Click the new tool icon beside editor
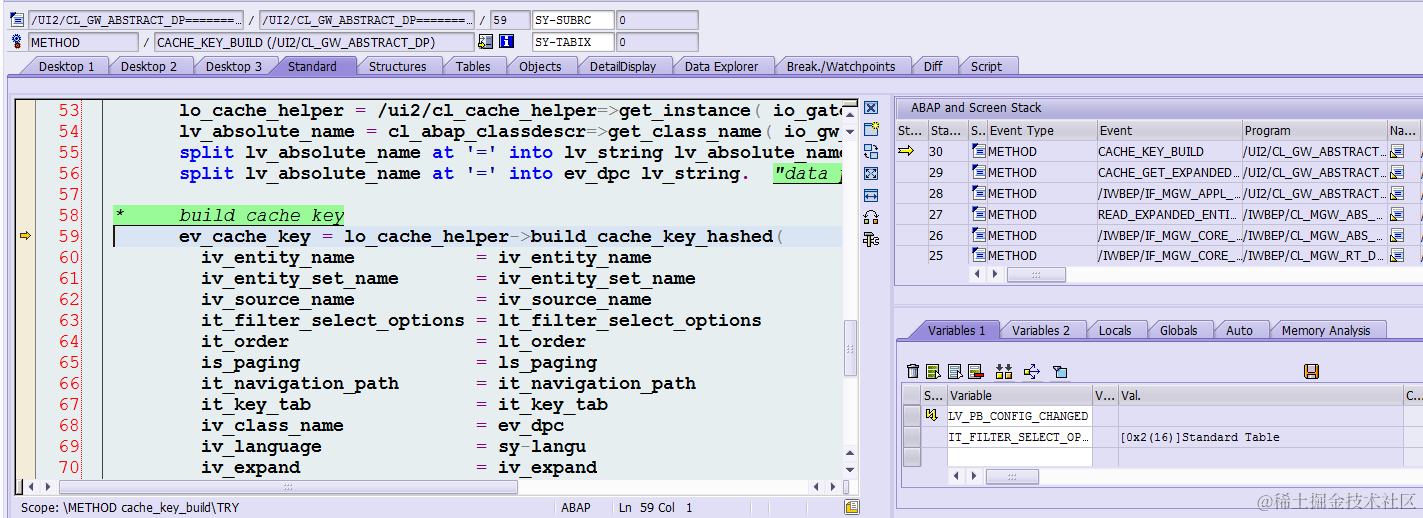The image size is (1423, 518). click(870, 129)
